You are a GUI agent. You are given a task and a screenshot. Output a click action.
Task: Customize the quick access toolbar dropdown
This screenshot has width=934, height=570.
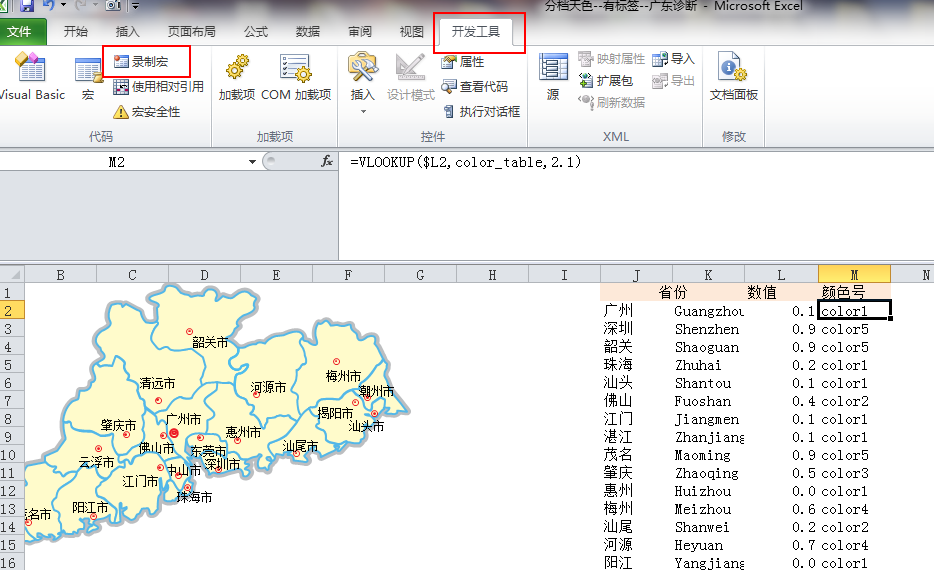(x=136, y=6)
